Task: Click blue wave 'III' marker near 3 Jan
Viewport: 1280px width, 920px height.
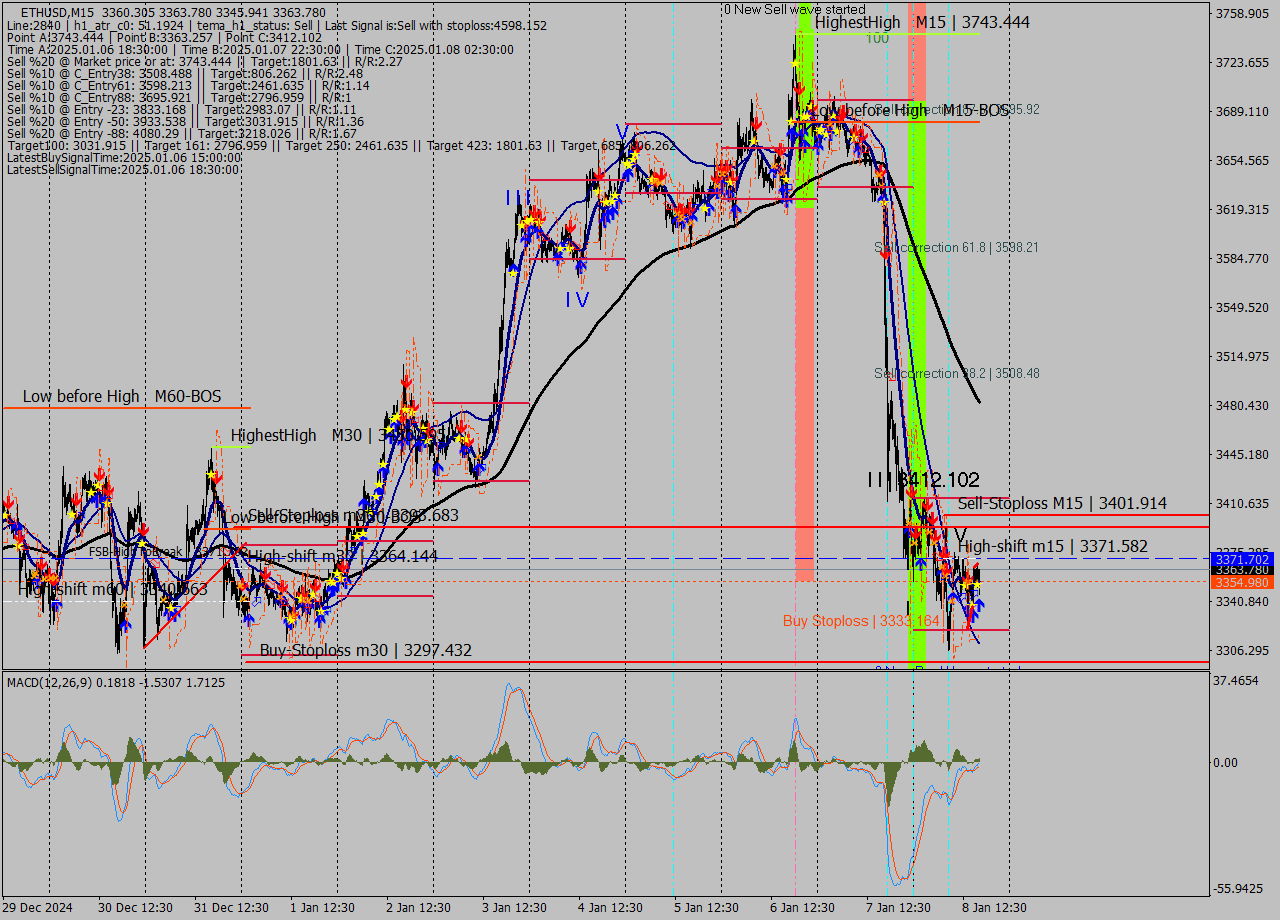Action: pos(517,197)
